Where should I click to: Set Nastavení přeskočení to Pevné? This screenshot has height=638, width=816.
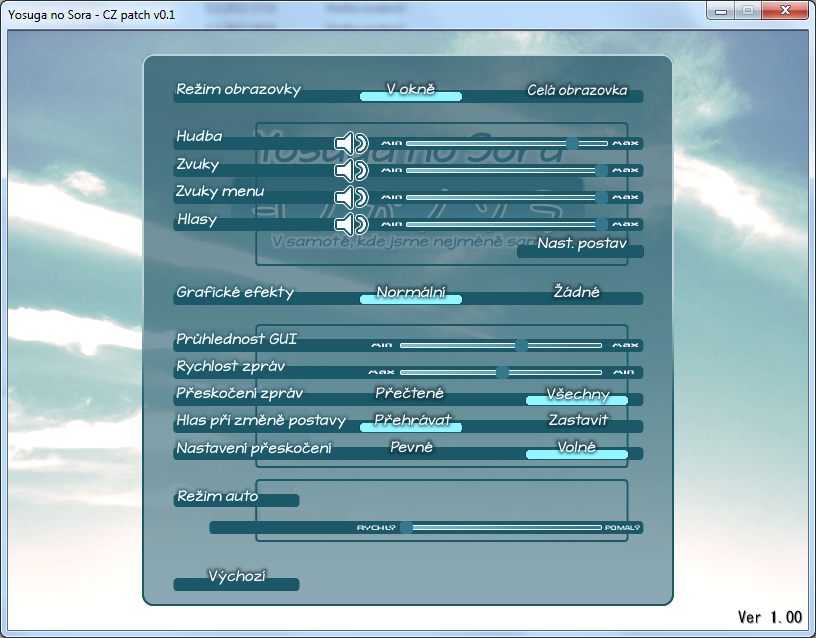(x=410, y=449)
